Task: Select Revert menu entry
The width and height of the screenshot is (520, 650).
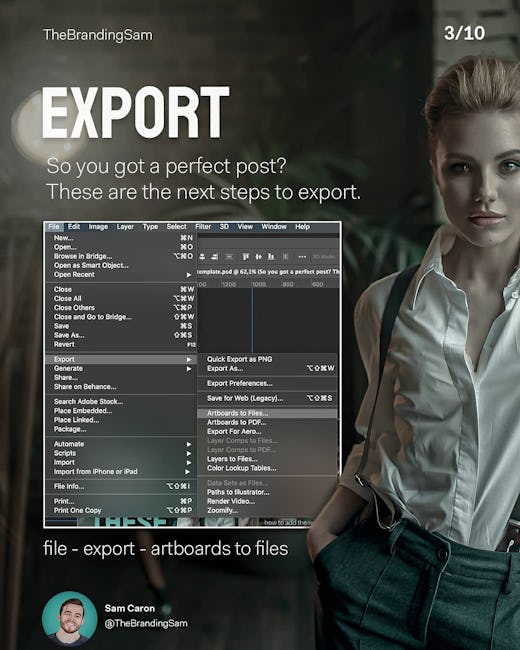Action: (x=120, y=344)
